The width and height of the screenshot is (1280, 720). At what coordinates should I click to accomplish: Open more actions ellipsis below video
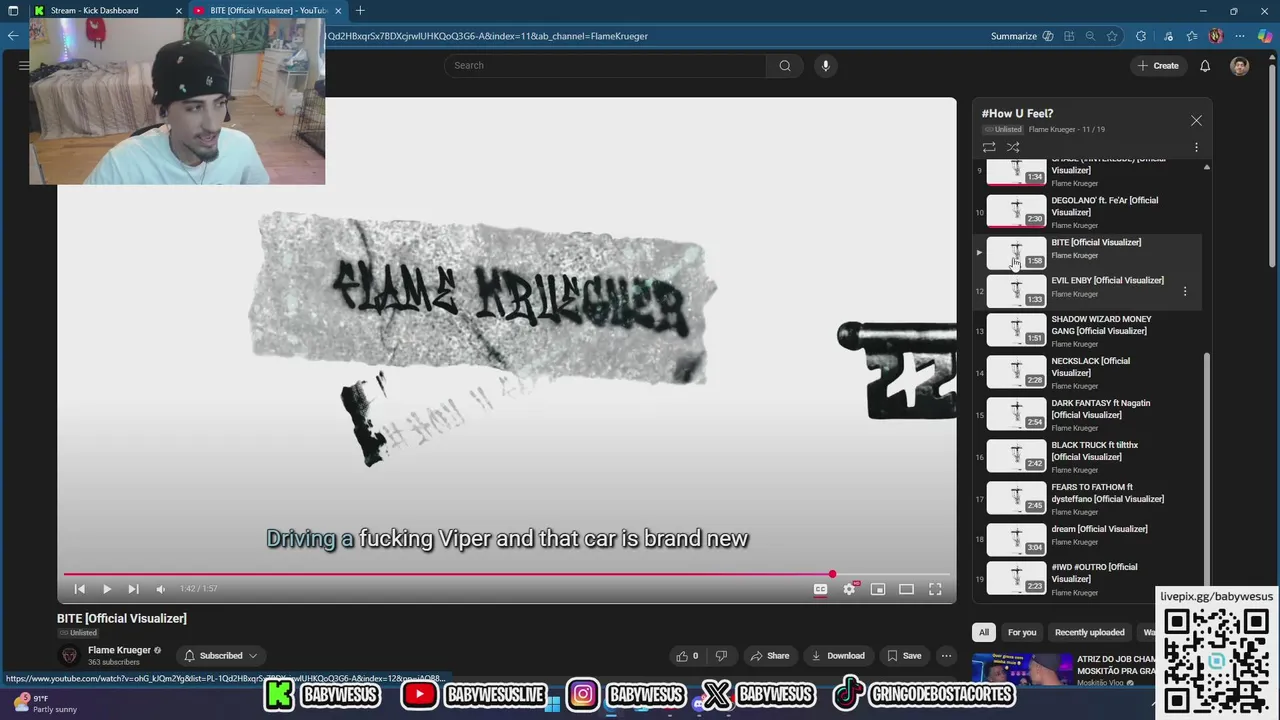(946, 656)
